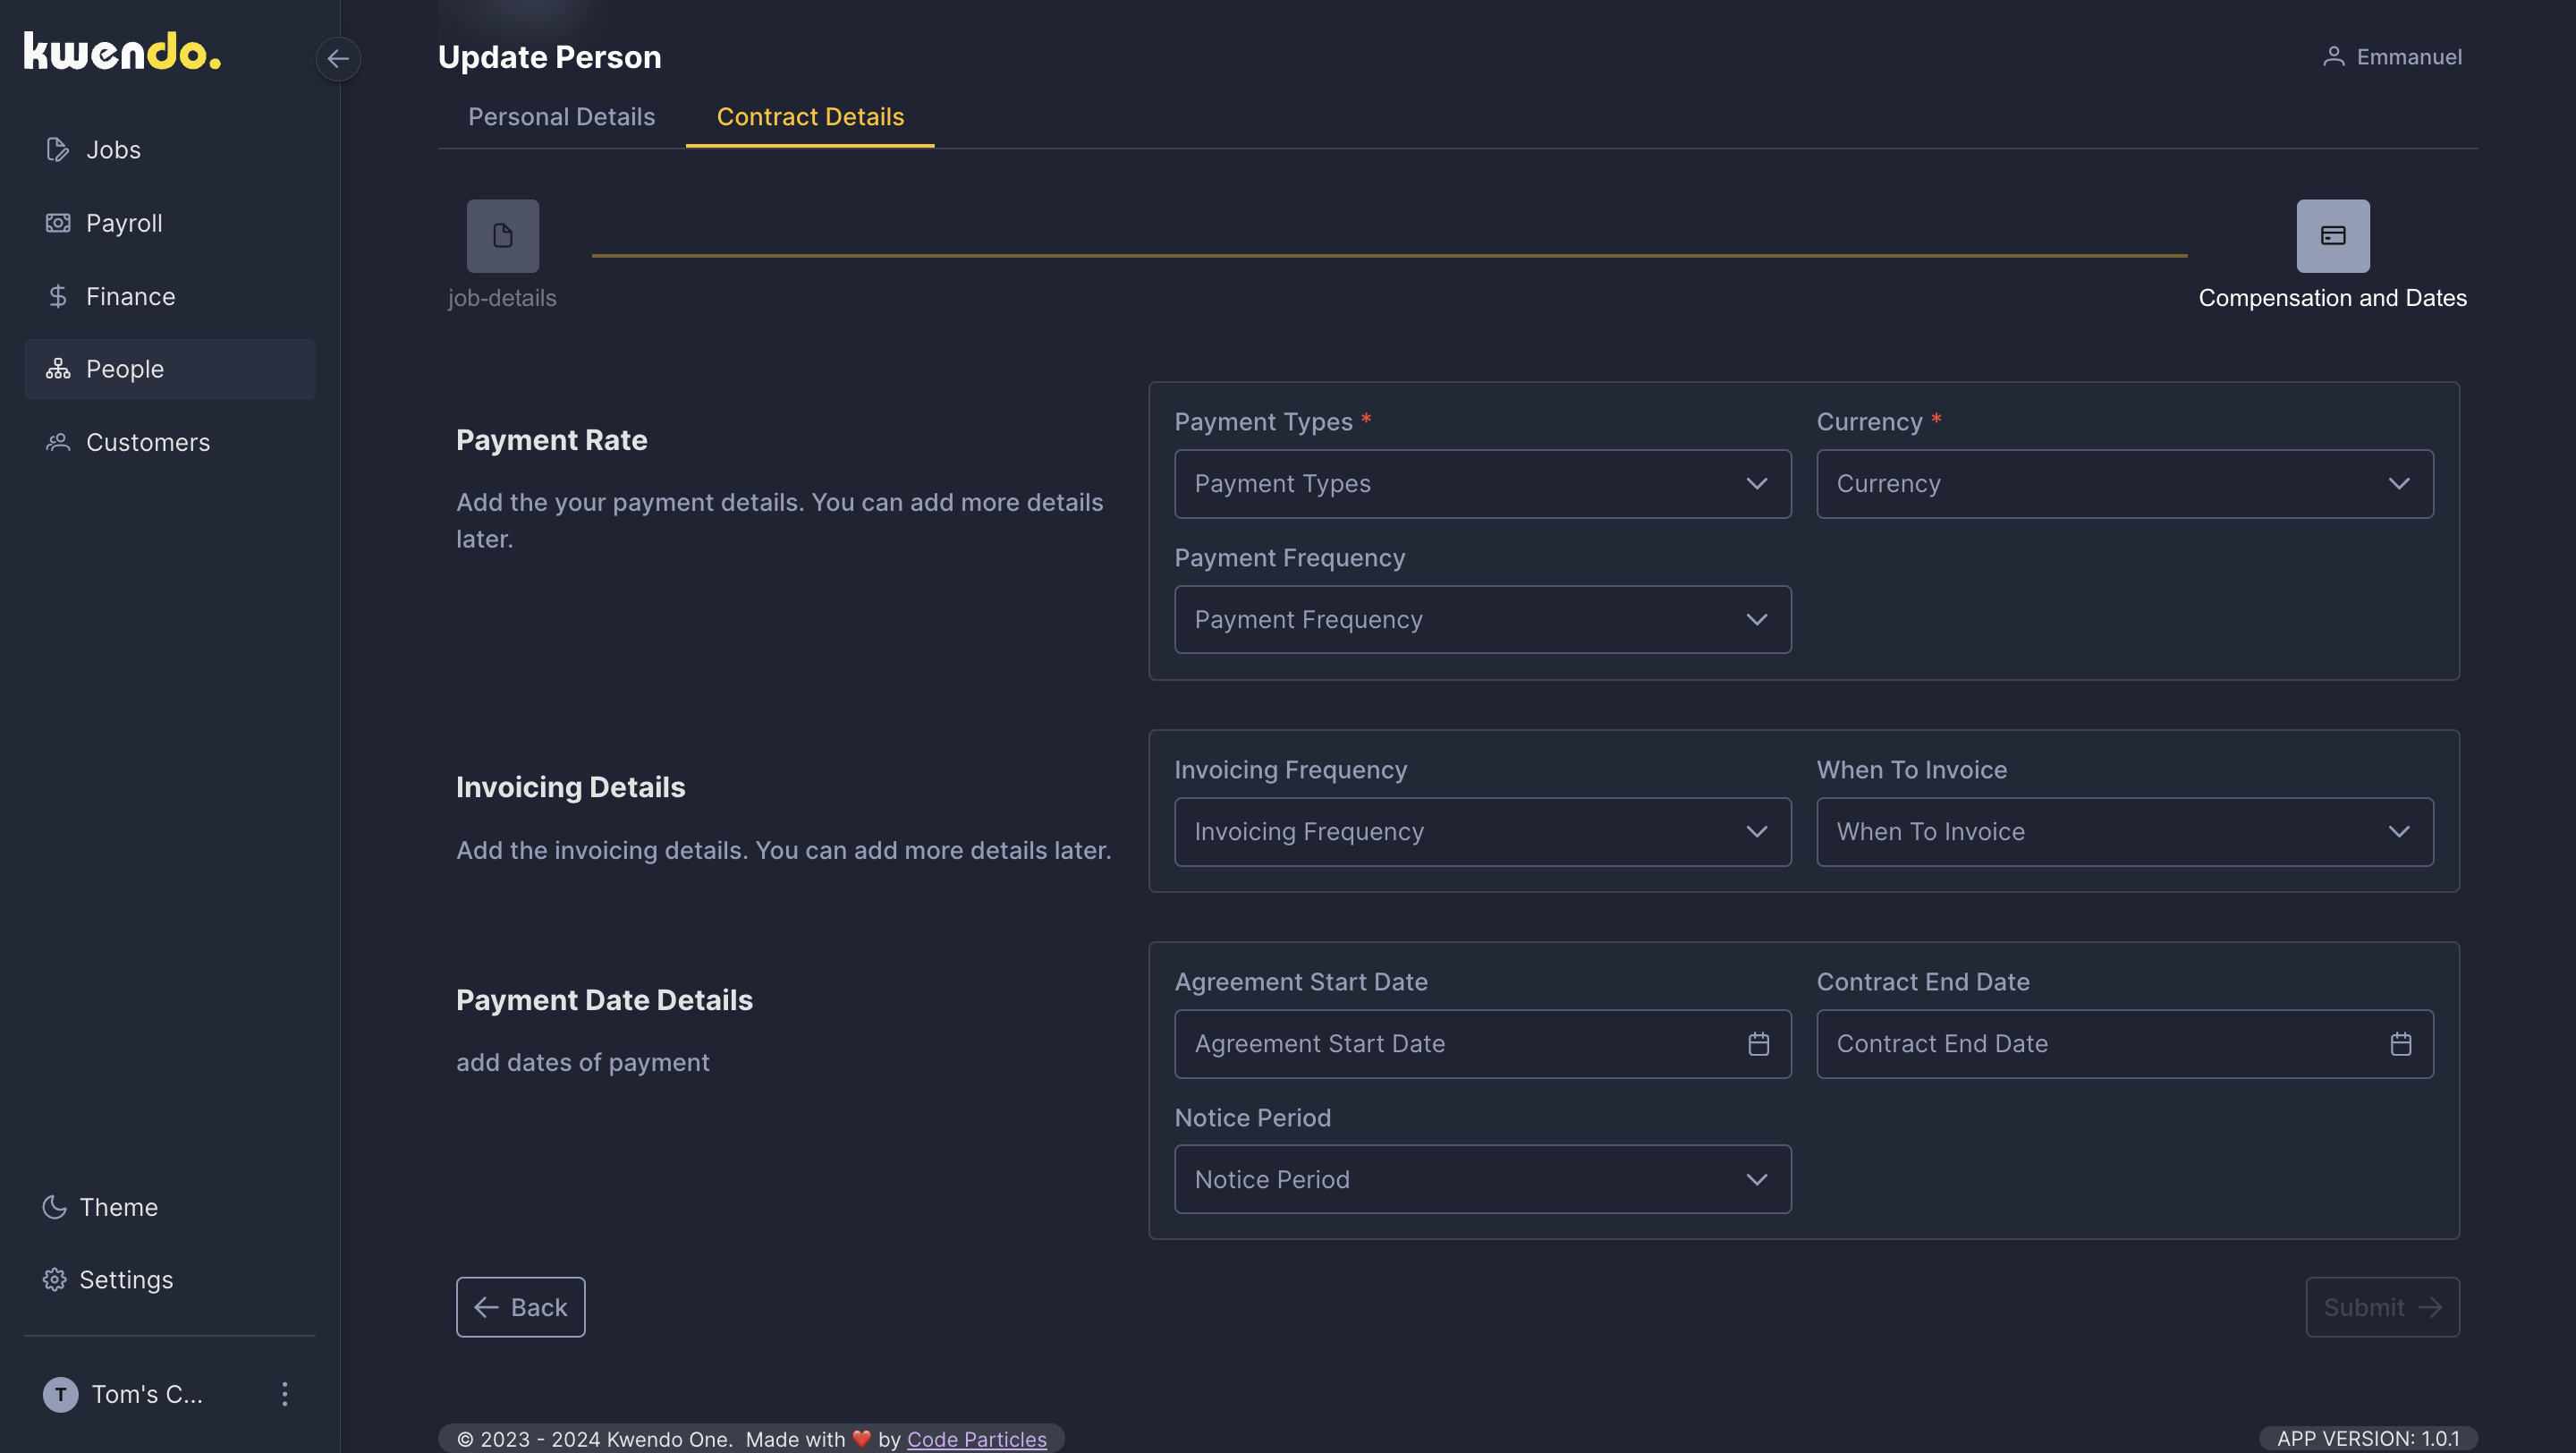2576x1453 pixels.
Task: Click the Tom's C... avatar badge
Action: [60, 1394]
